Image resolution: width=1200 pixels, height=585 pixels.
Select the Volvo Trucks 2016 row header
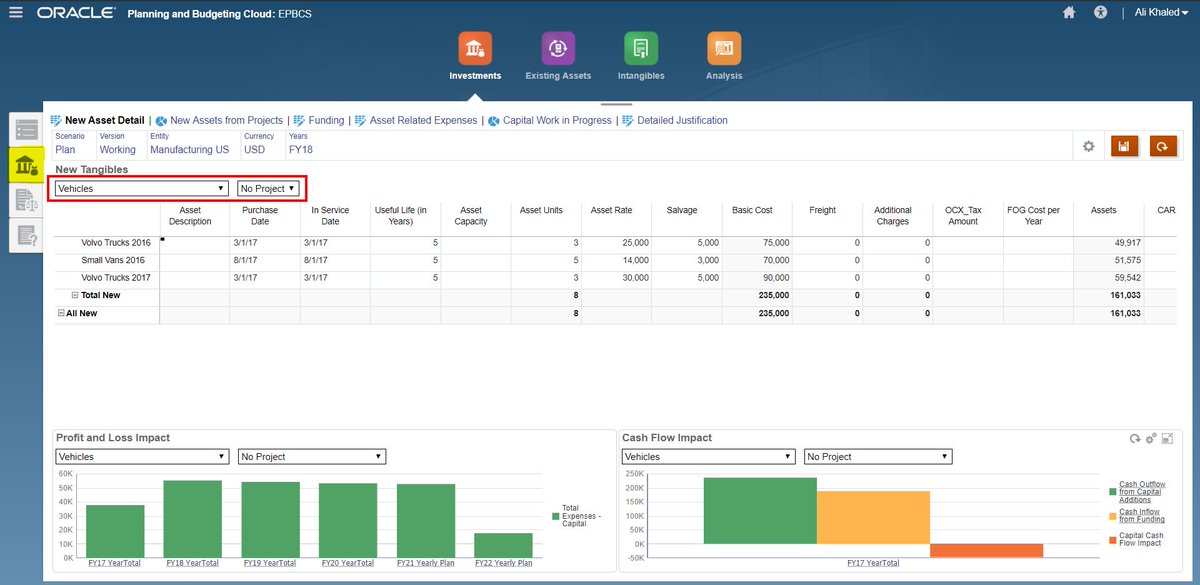point(106,243)
